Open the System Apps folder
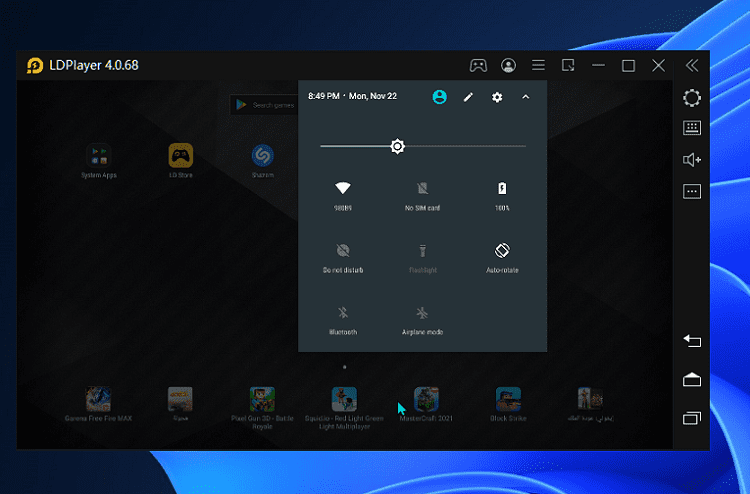 99,161
